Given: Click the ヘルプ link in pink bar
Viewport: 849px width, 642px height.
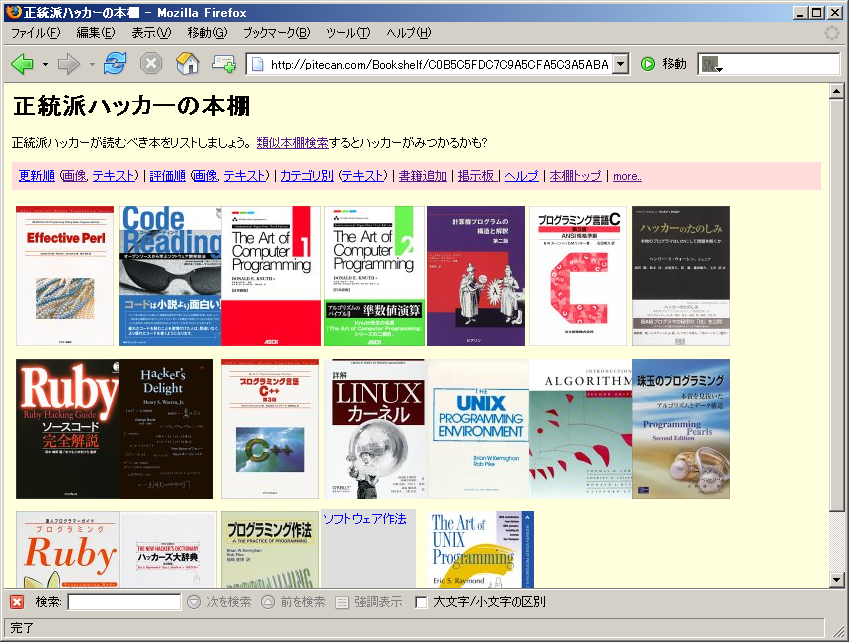Looking at the screenshot, I should pyautogui.click(x=522, y=176).
